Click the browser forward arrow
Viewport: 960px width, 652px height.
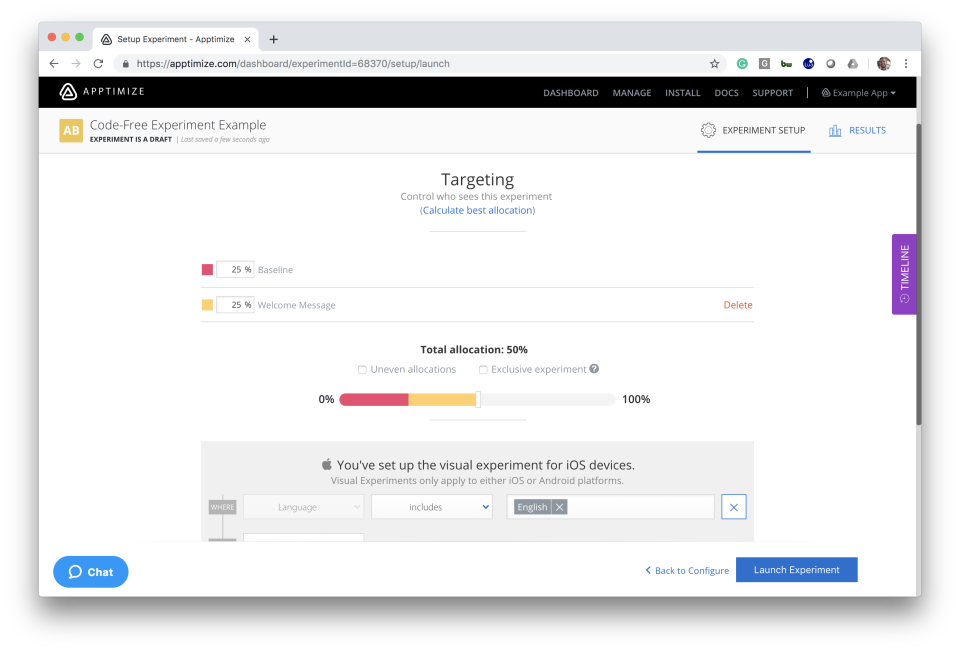tap(76, 64)
